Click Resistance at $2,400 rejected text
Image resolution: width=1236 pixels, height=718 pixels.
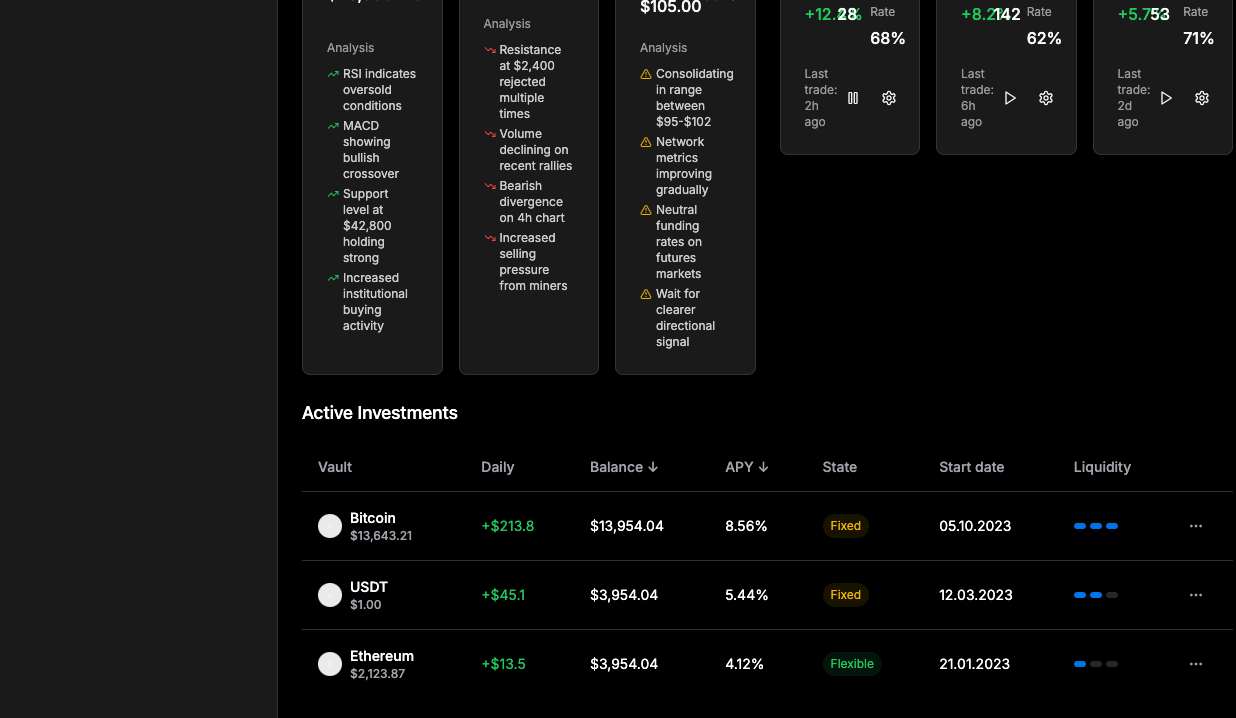pos(530,82)
